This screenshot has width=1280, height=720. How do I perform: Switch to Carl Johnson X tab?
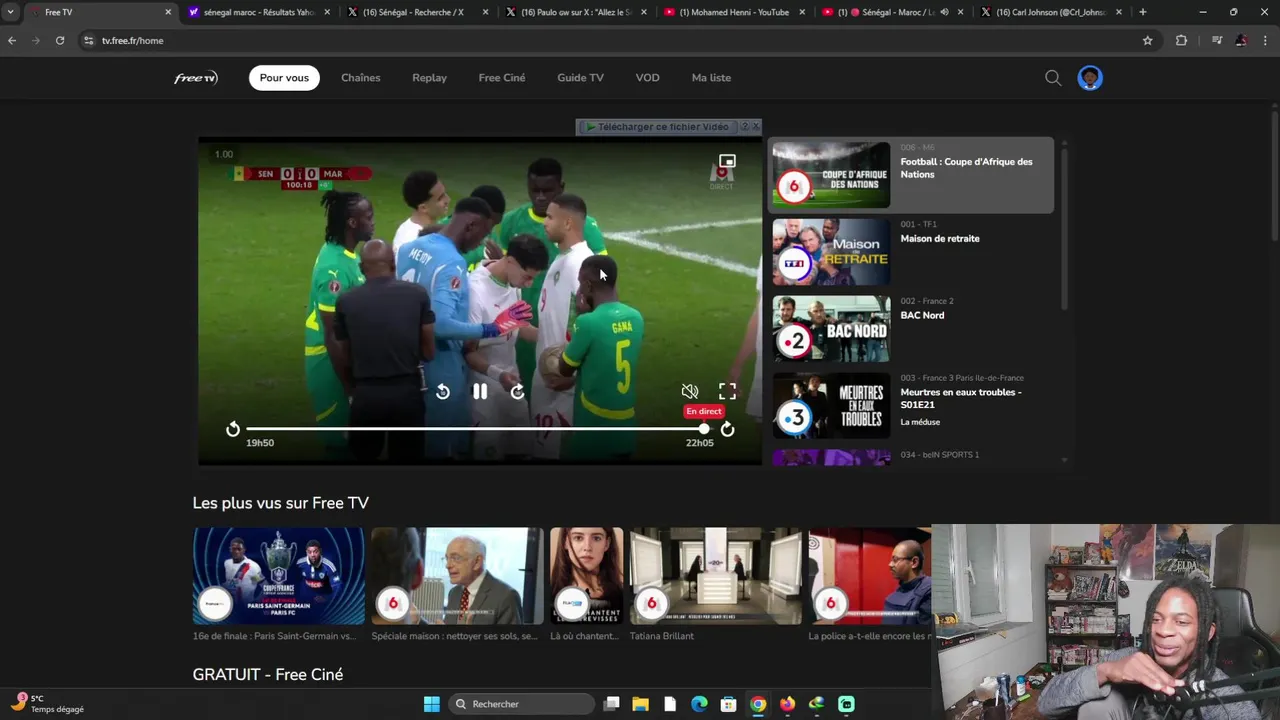click(x=1052, y=12)
